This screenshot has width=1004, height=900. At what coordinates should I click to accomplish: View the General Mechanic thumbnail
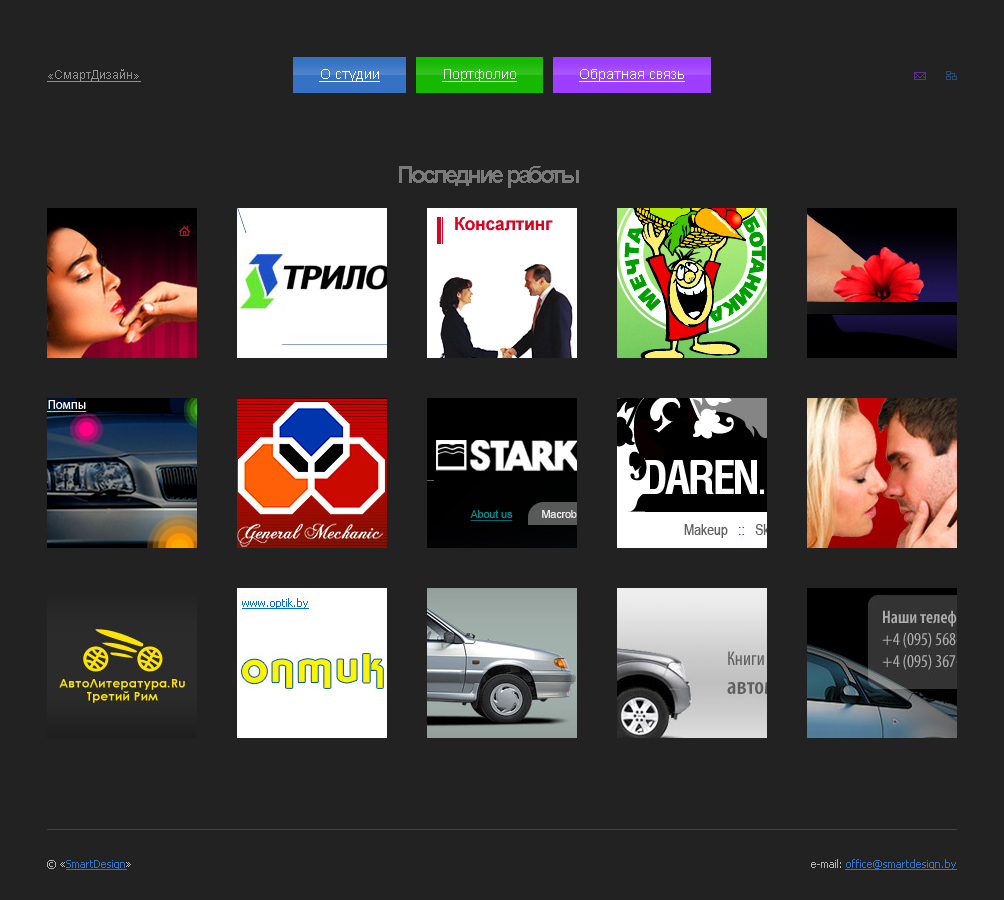312,473
